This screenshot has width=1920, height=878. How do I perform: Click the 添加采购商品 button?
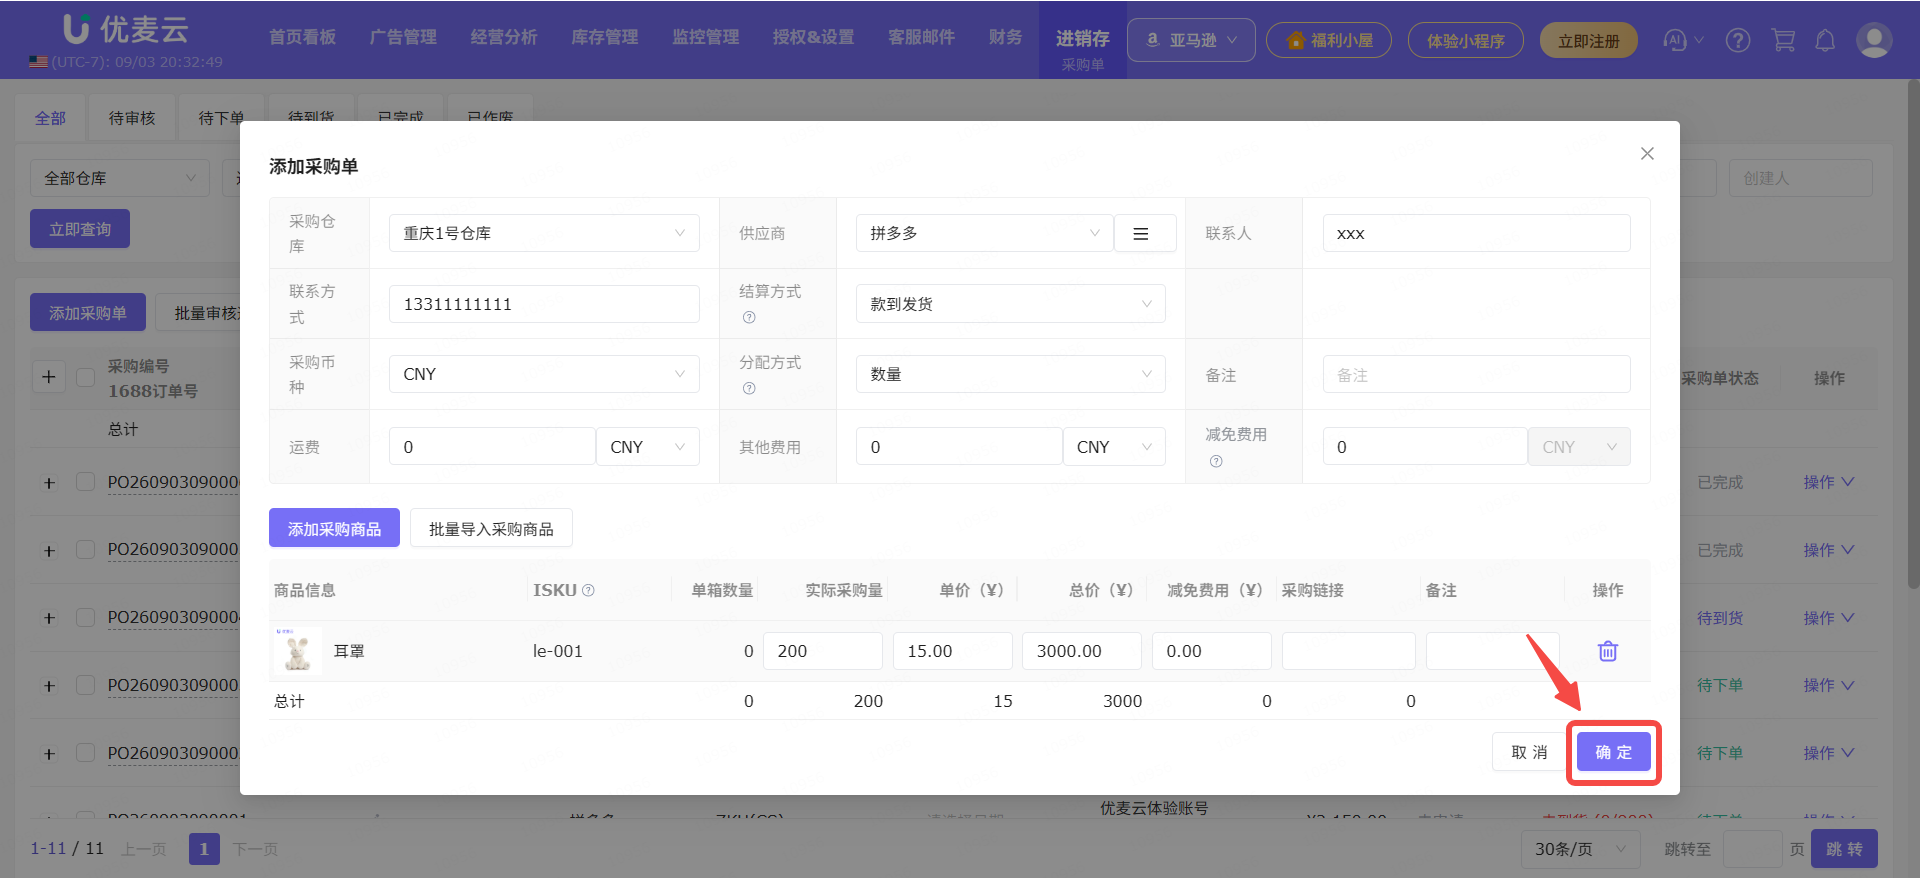coord(334,528)
